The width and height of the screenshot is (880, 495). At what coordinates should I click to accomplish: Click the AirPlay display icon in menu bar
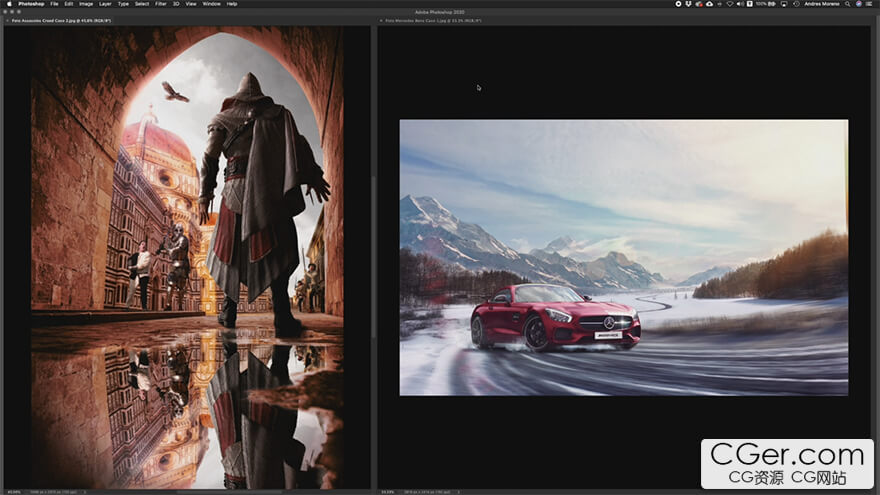point(784,4)
